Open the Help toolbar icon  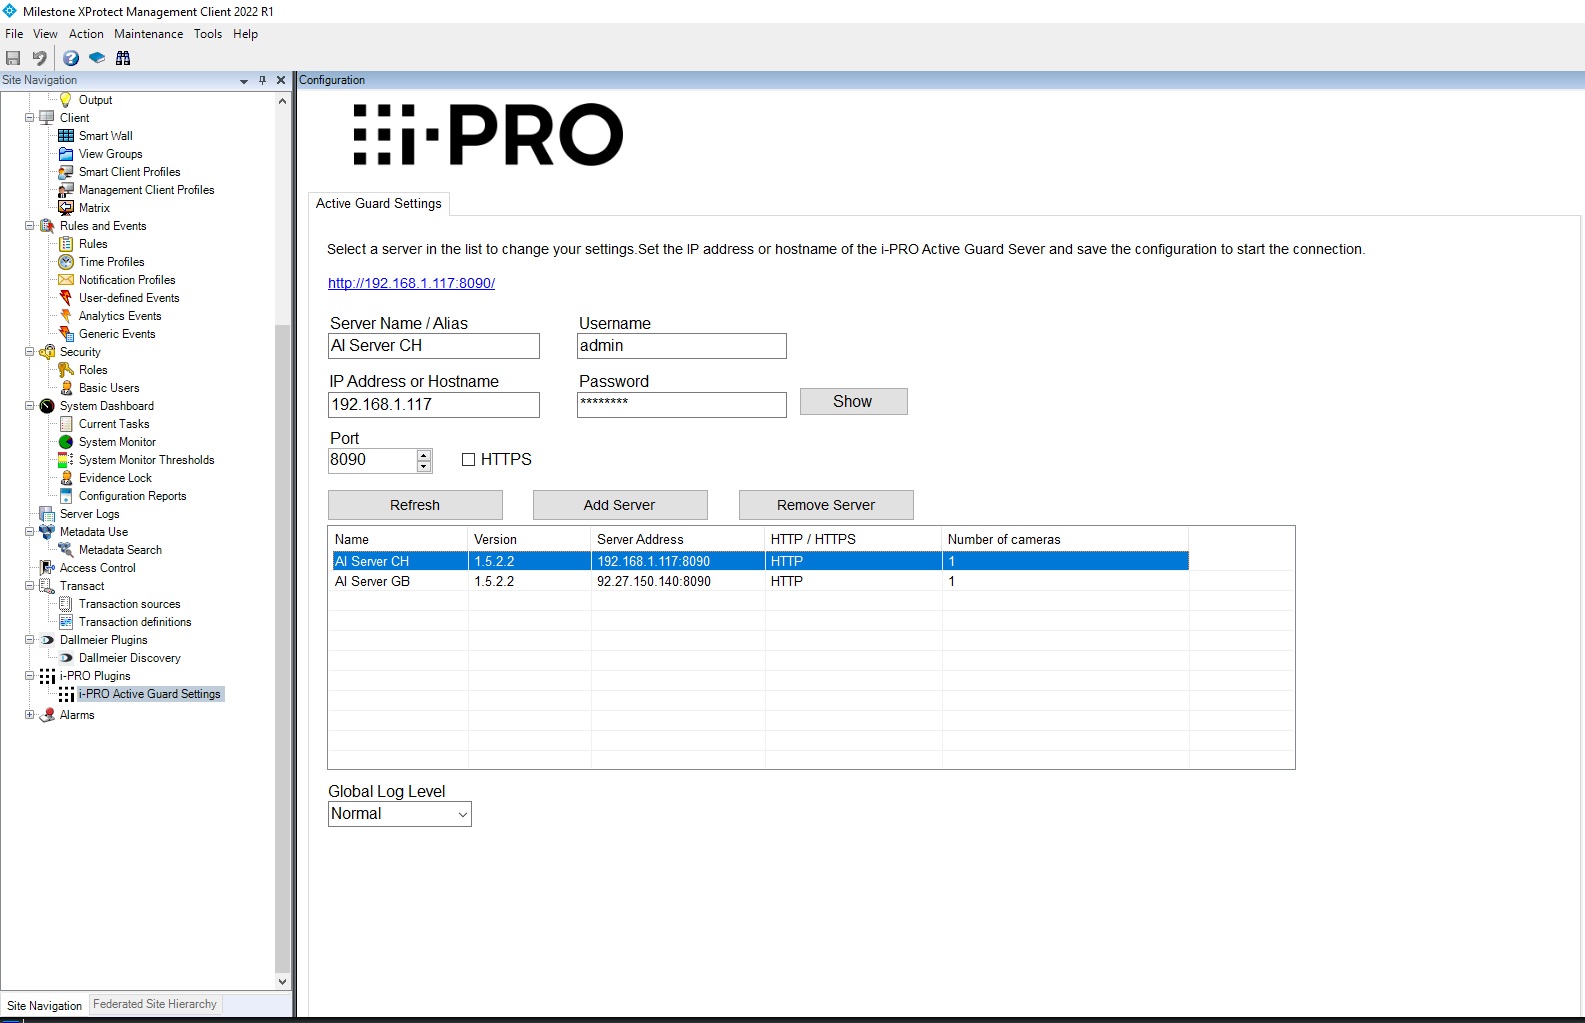point(71,58)
